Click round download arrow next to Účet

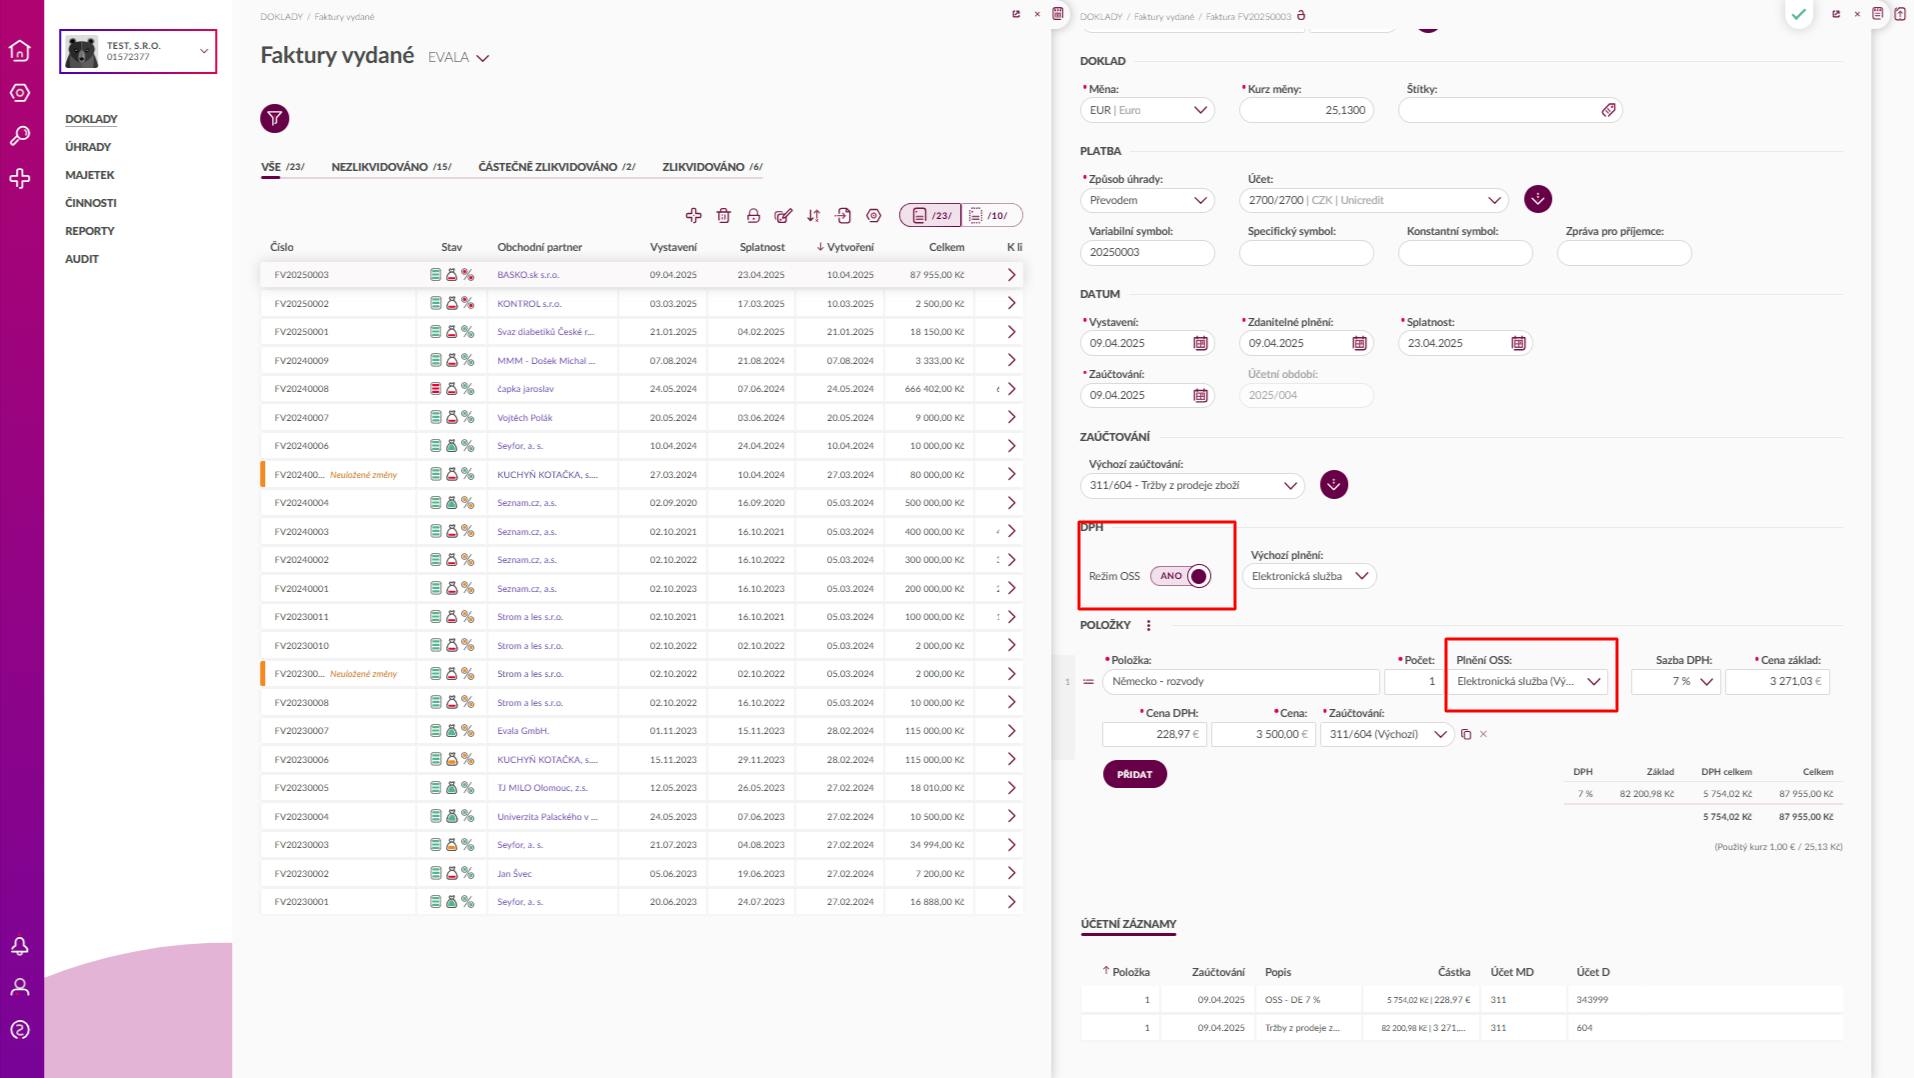[x=1538, y=199]
